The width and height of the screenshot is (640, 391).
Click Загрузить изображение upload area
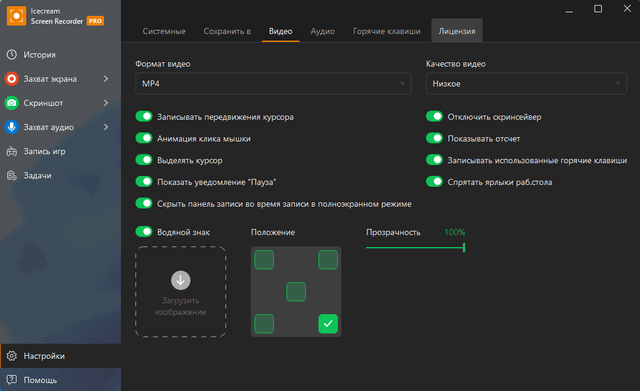[180, 292]
